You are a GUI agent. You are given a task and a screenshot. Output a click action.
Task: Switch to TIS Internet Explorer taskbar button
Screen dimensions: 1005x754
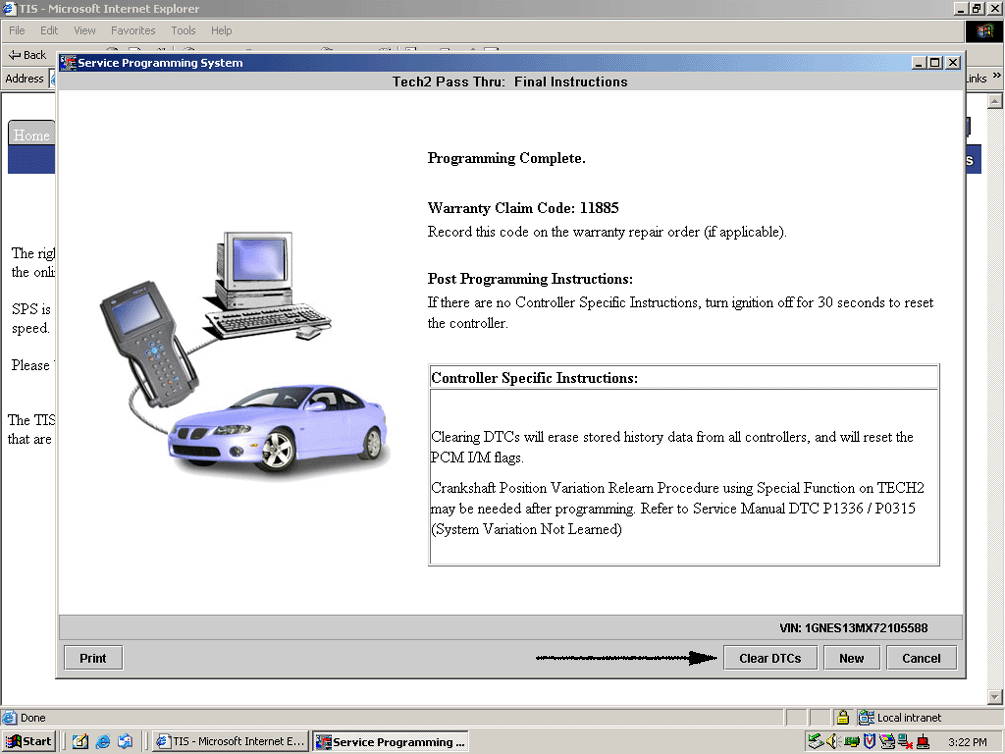pyautogui.click(x=230, y=742)
